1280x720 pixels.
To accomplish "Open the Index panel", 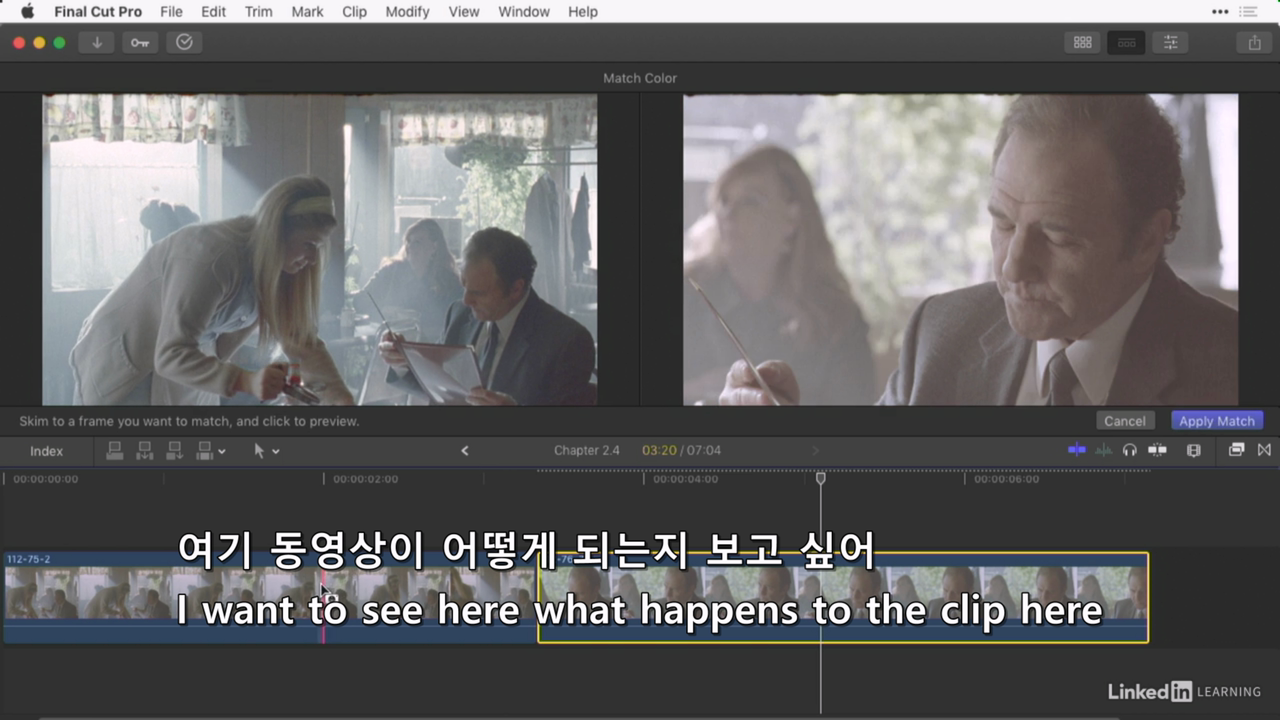I will click(x=46, y=451).
